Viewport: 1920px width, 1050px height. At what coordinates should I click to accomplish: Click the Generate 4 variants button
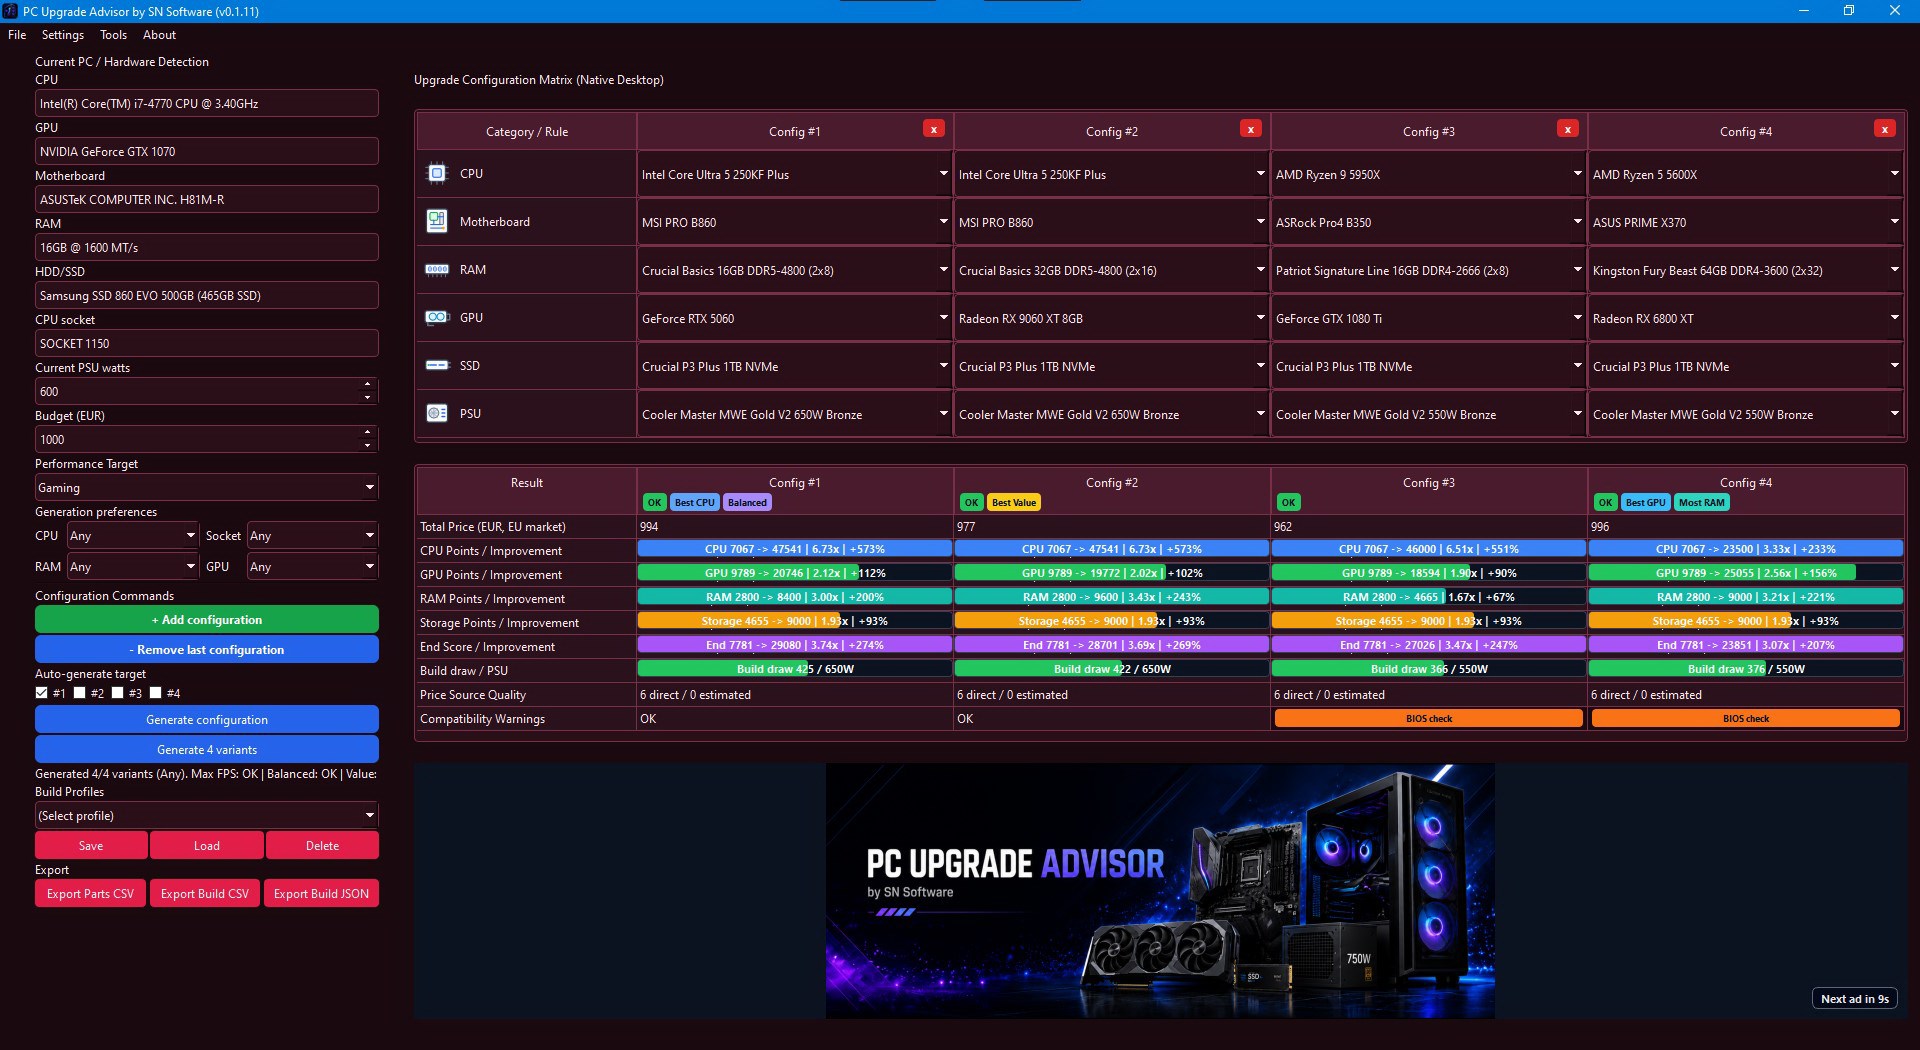[206, 750]
